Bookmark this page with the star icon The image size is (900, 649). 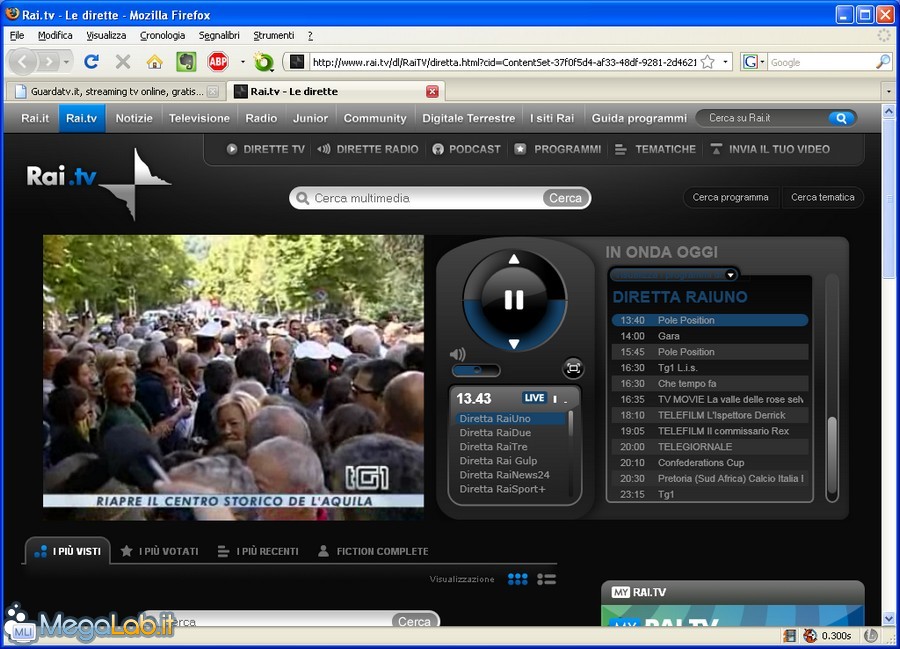tap(708, 62)
